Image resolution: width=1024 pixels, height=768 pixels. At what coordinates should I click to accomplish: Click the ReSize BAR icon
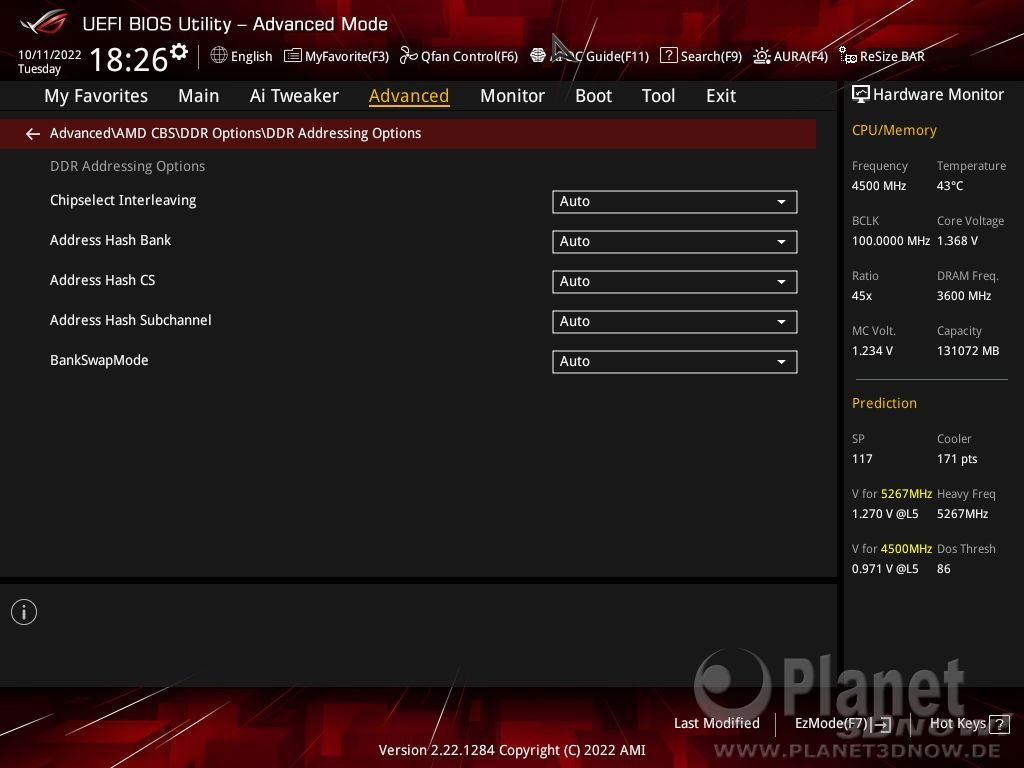(848, 56)
